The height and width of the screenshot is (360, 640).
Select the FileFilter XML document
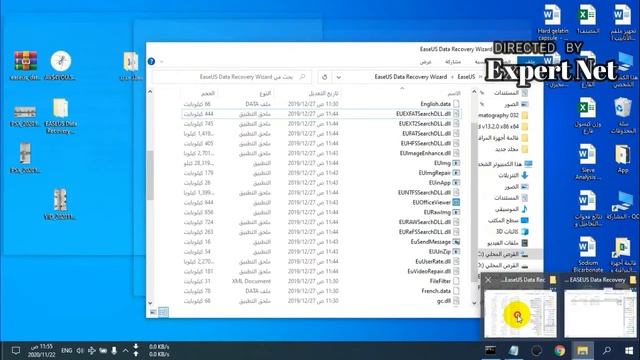click(x=440, y=281)
